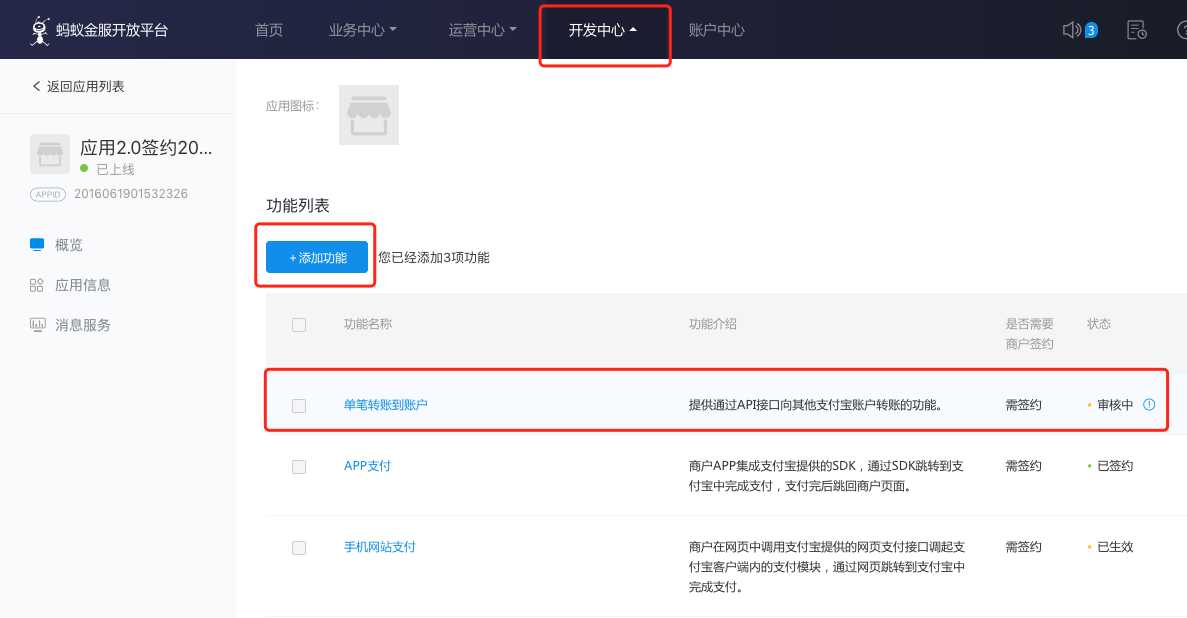Click the app name 应用2.0签约20...
Screen dimensions: 1187x618
[x=146, y=148]
